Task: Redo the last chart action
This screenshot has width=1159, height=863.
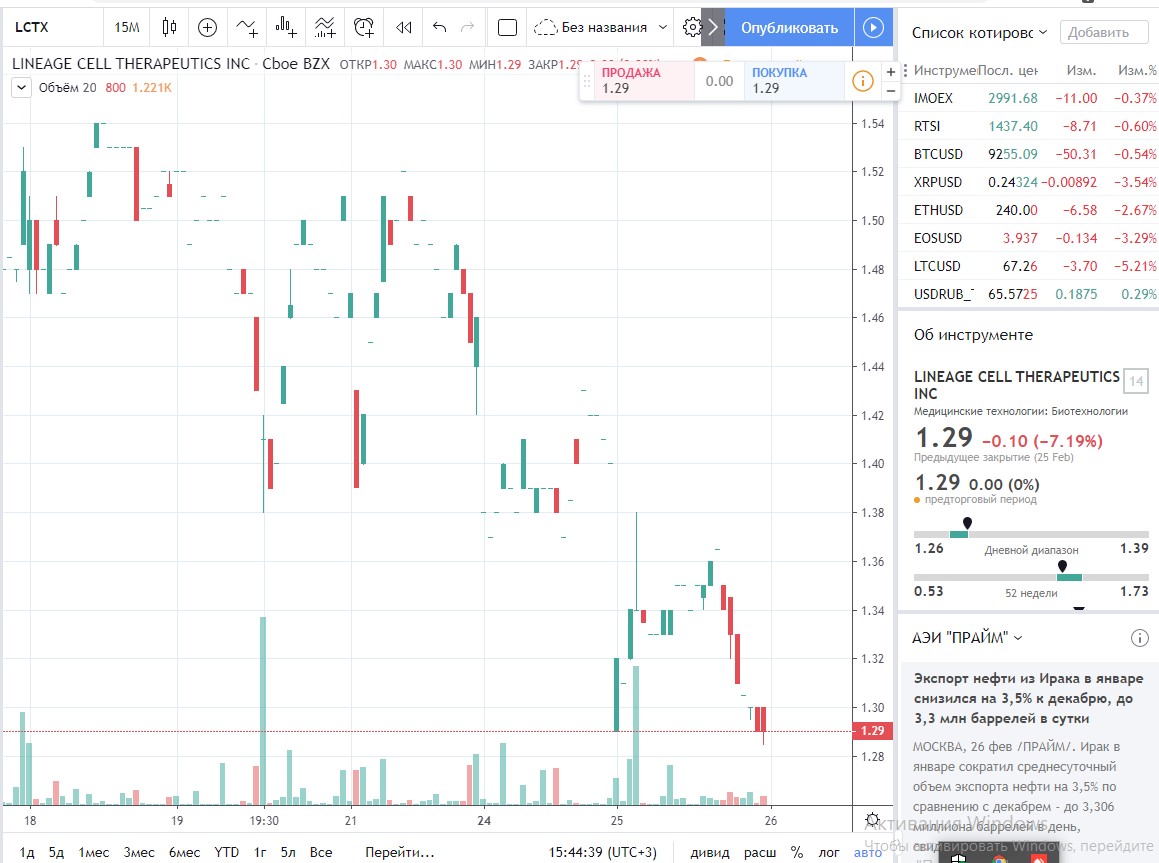Action: (467, 27)
